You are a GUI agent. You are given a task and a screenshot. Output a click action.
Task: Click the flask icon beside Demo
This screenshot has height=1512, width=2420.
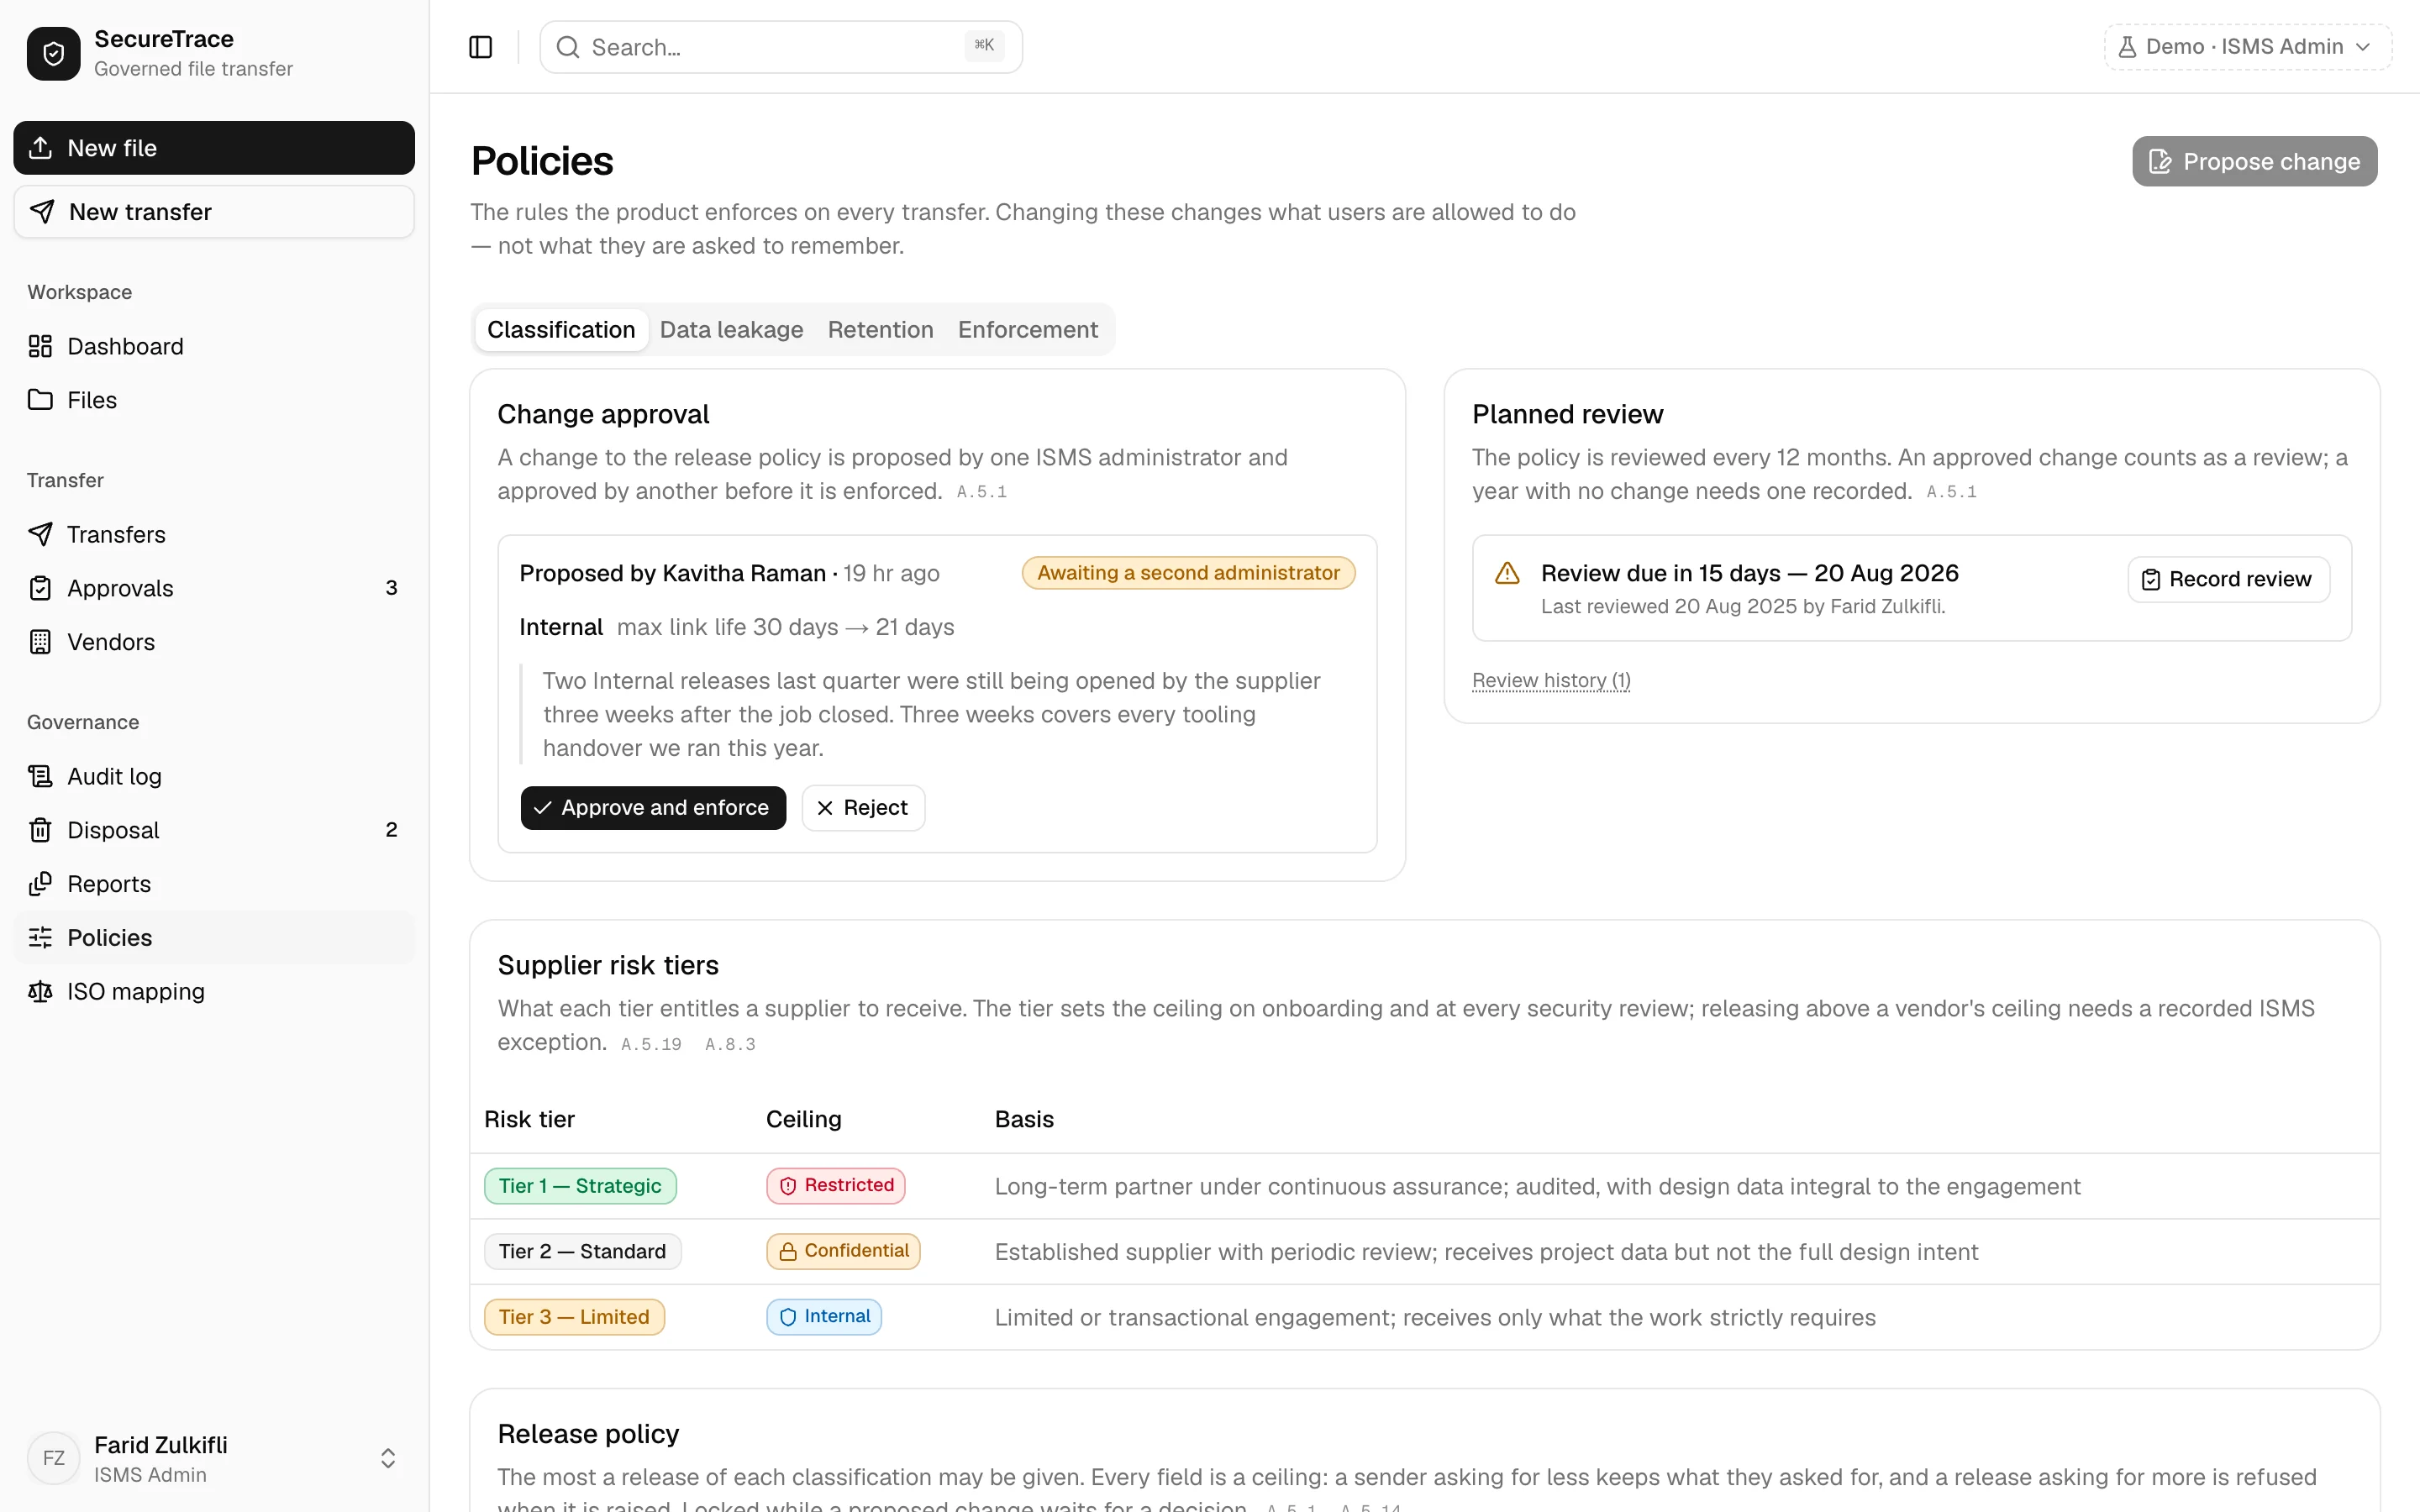pos(2127,47)
